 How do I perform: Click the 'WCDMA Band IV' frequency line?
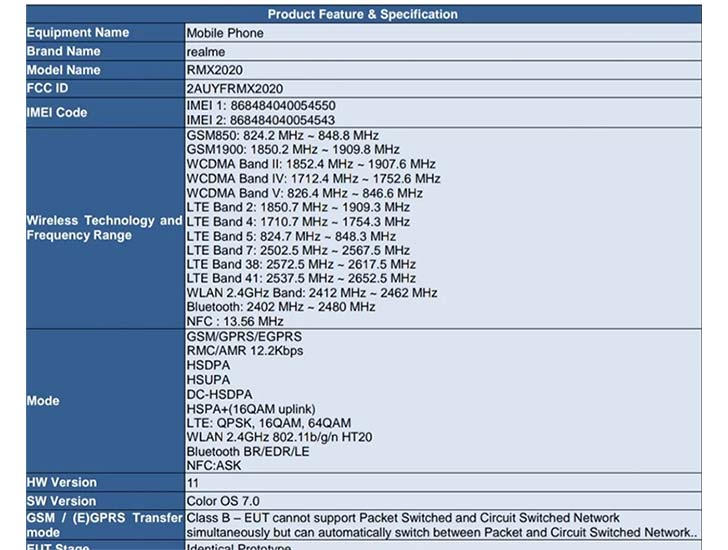tap(313, 178)
